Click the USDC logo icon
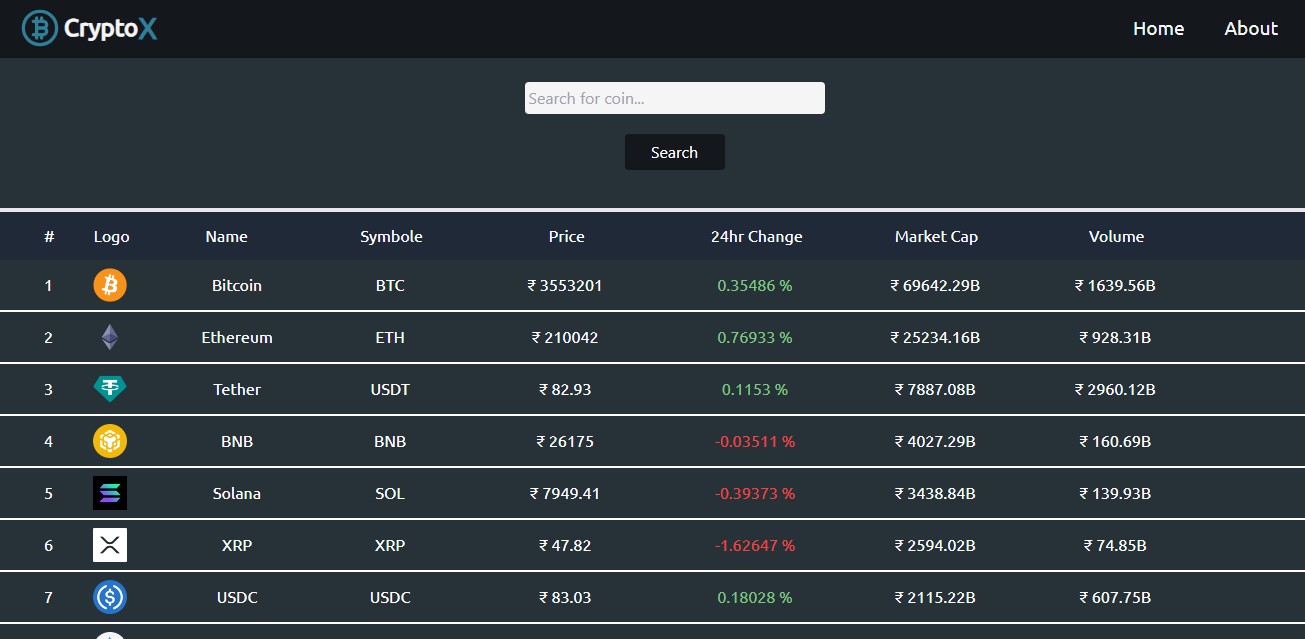1305x639 pixels. 109,597
